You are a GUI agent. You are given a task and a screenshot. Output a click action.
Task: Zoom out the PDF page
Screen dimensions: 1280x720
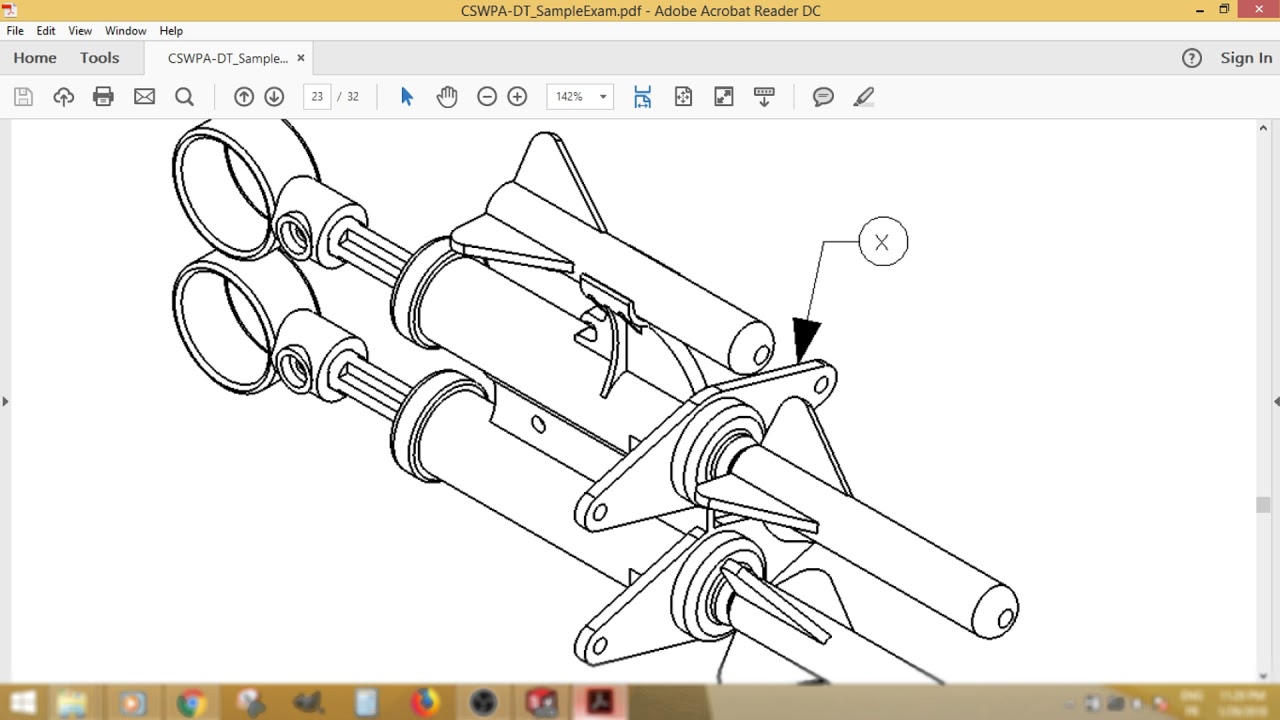point(487,96)
